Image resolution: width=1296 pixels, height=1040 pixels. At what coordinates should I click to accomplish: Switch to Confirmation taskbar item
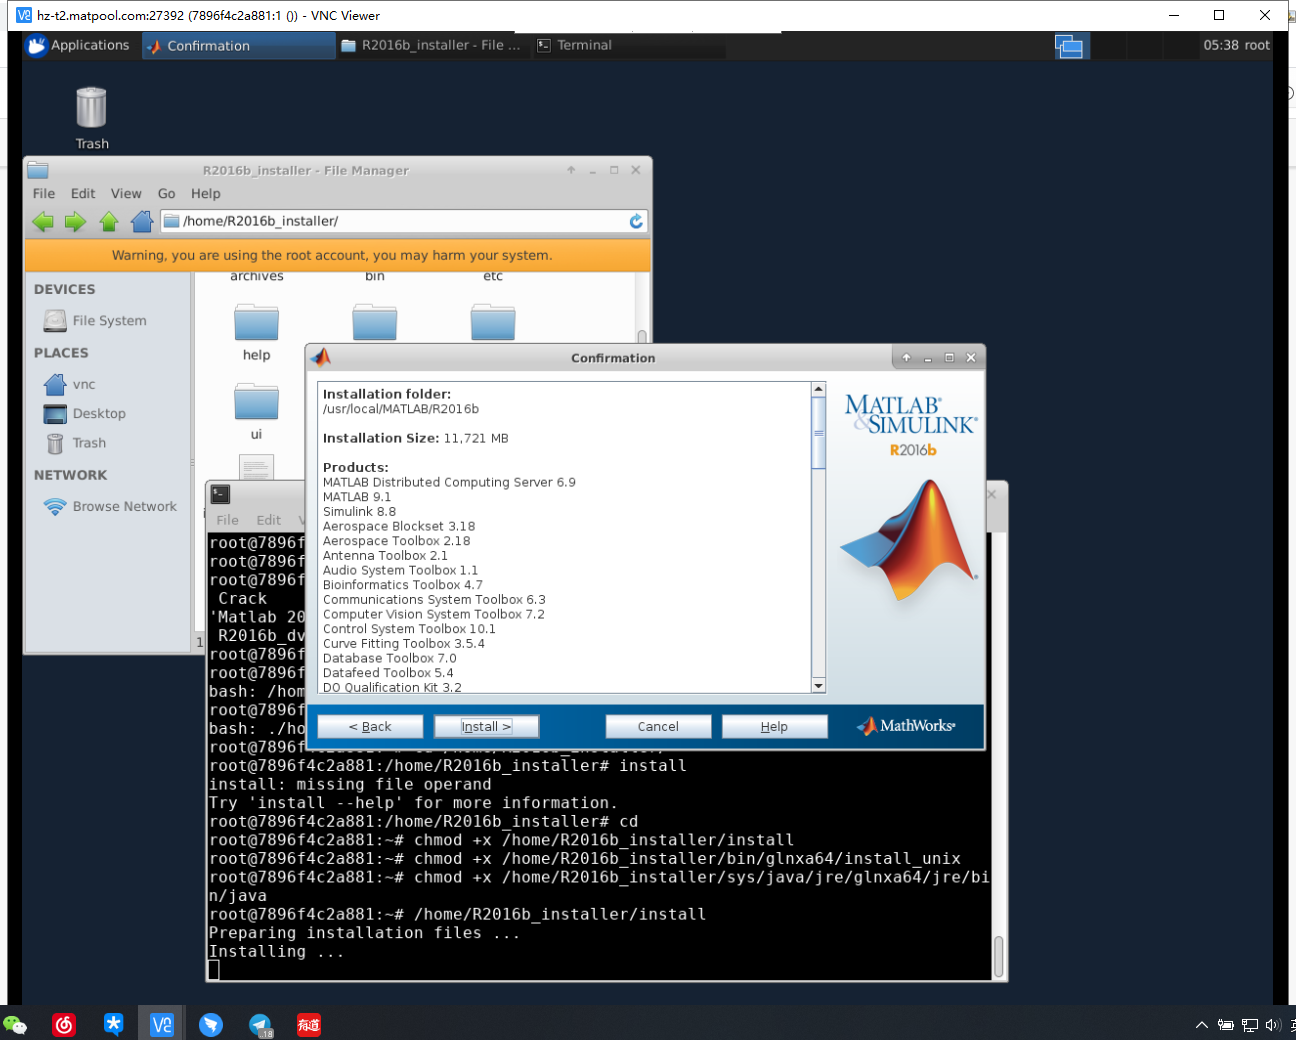click(238, 45)
